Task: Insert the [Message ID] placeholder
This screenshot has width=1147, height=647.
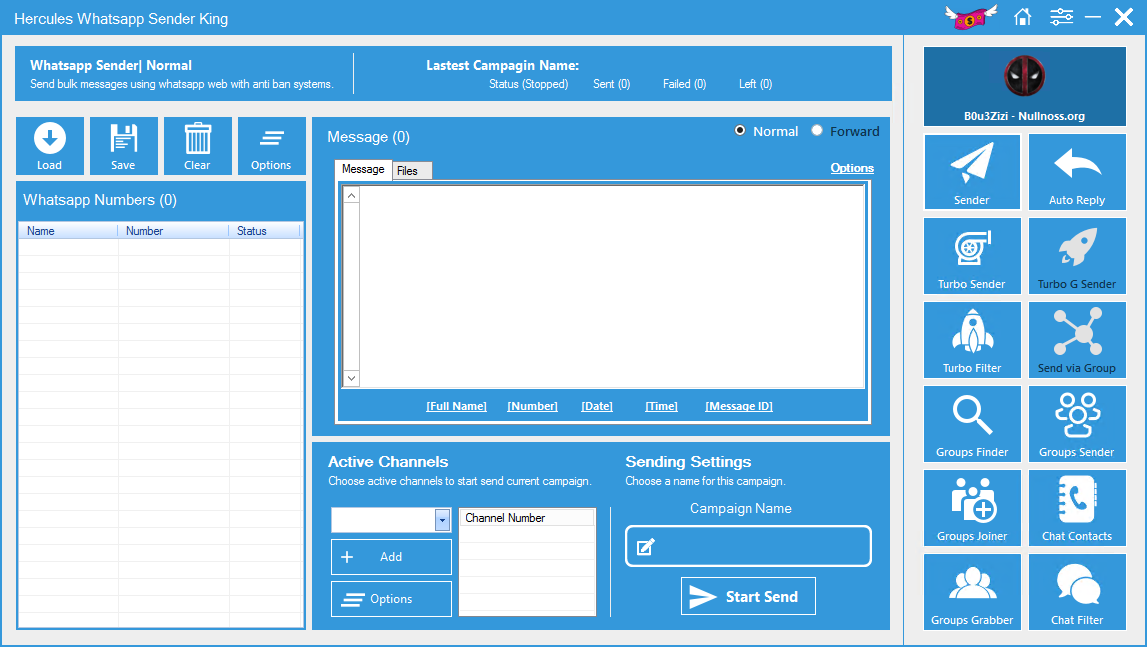Action: pyautogui.click(x=739, y=406)
